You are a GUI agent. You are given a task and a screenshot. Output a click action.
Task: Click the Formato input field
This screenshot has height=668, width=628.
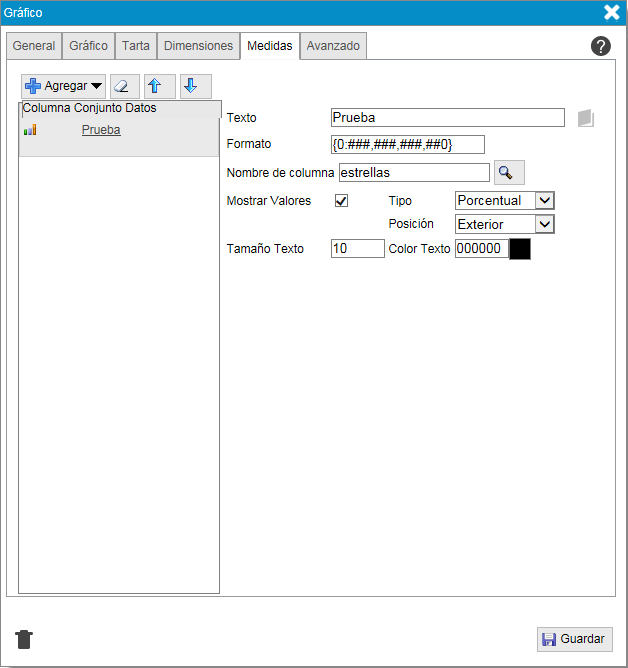[x=407, y=145]
